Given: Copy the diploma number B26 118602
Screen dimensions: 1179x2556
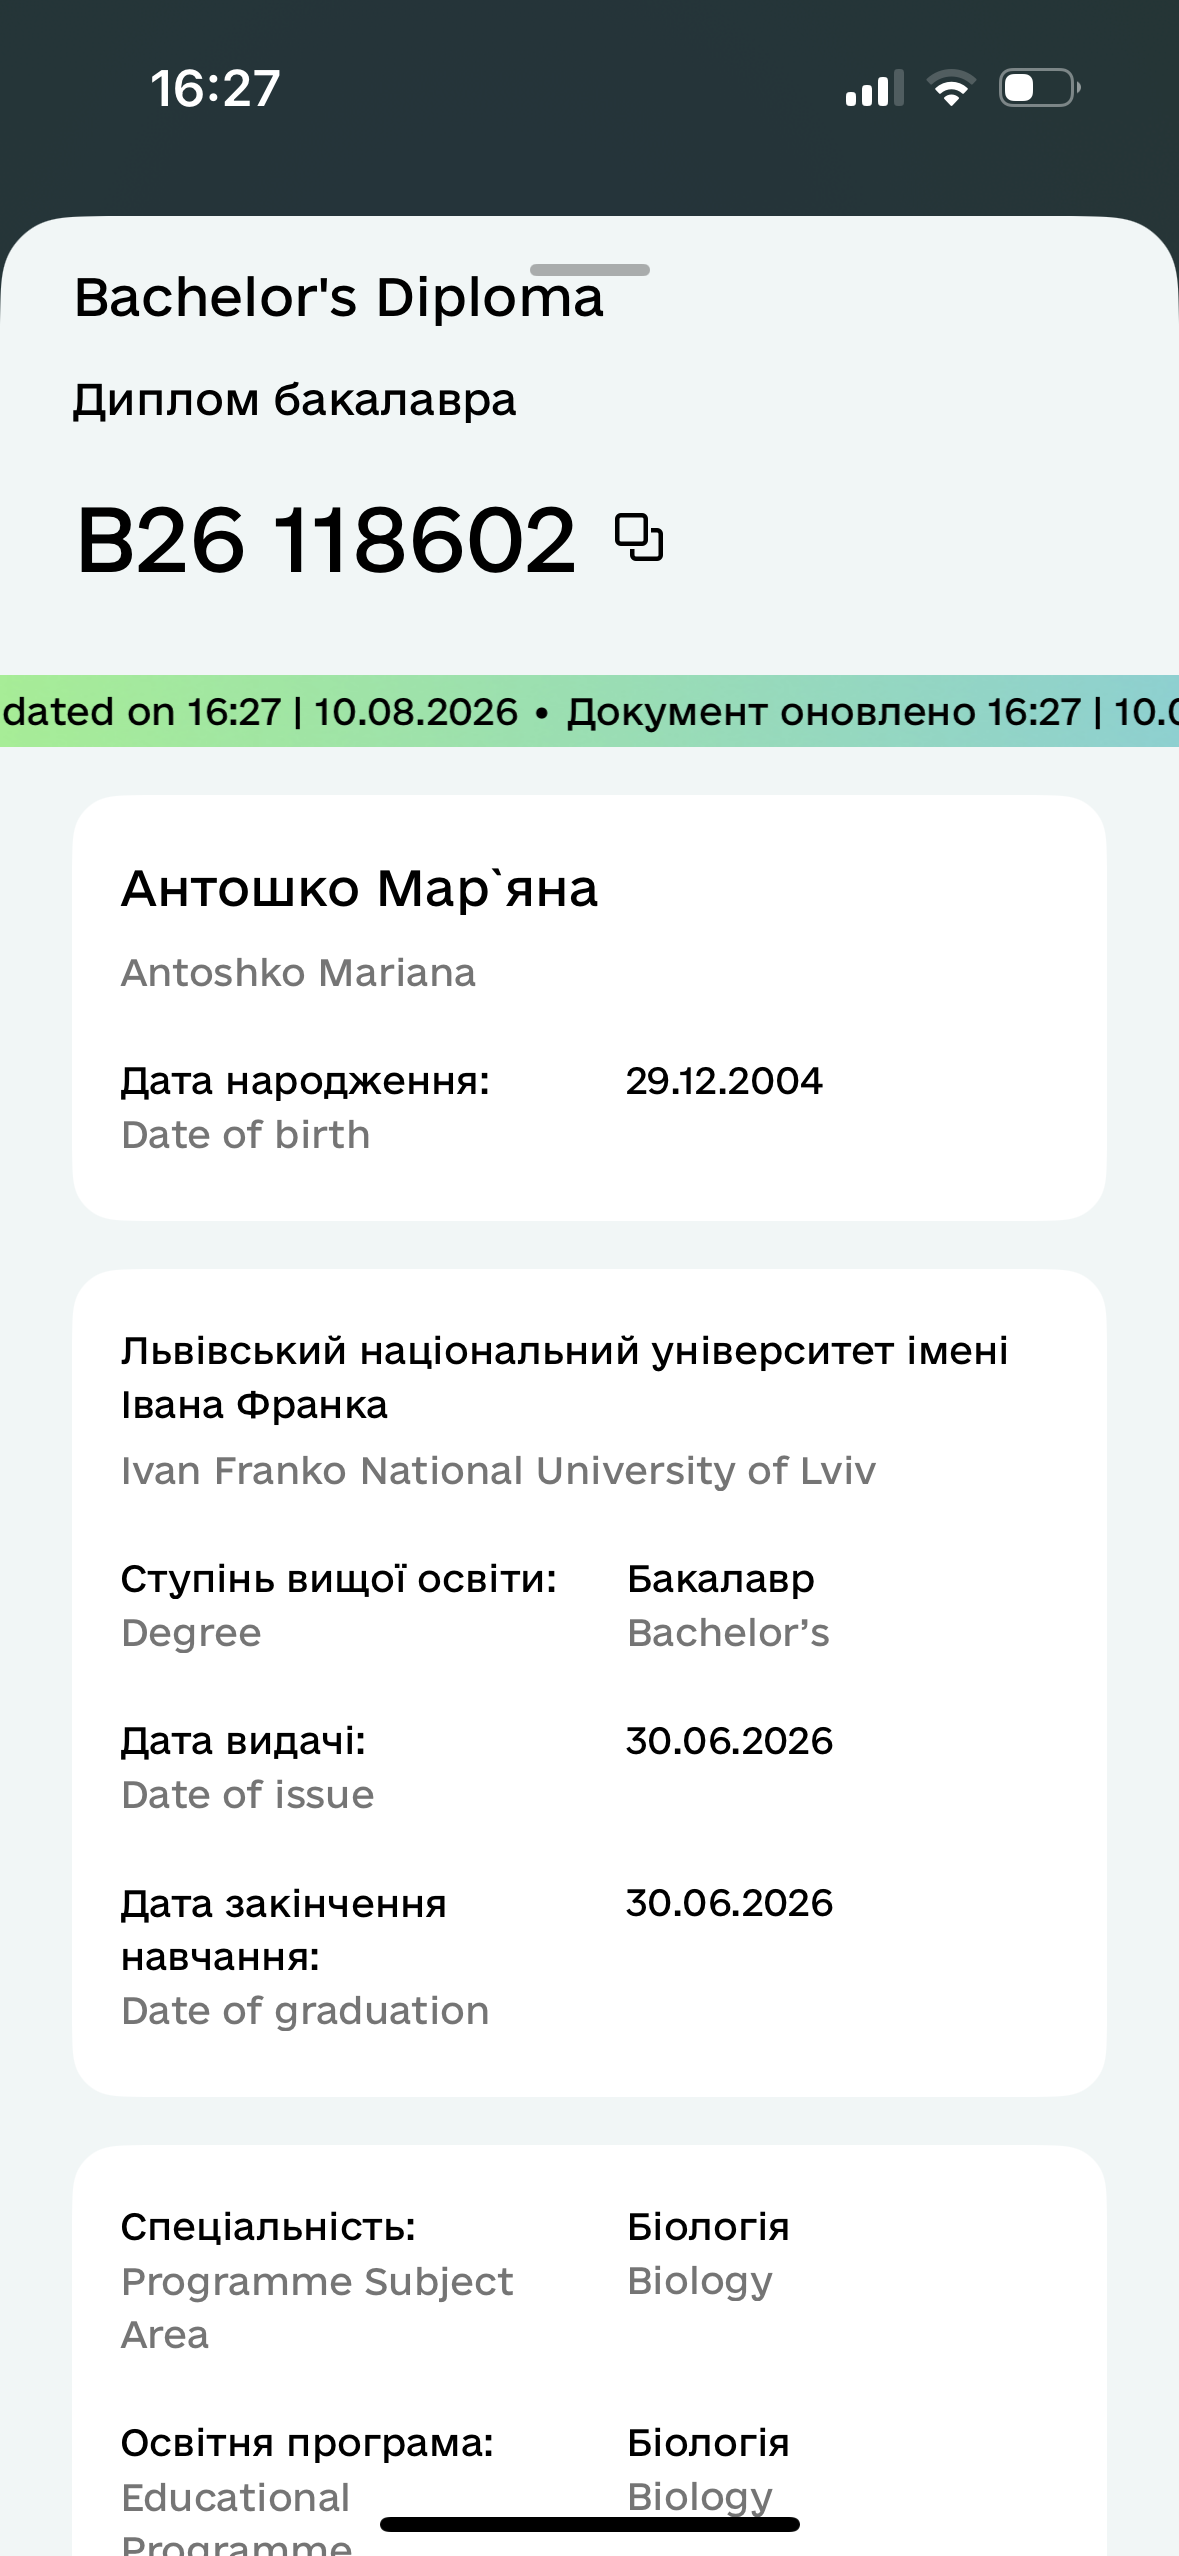Looking at the screenshot, I should coord(639,537).
